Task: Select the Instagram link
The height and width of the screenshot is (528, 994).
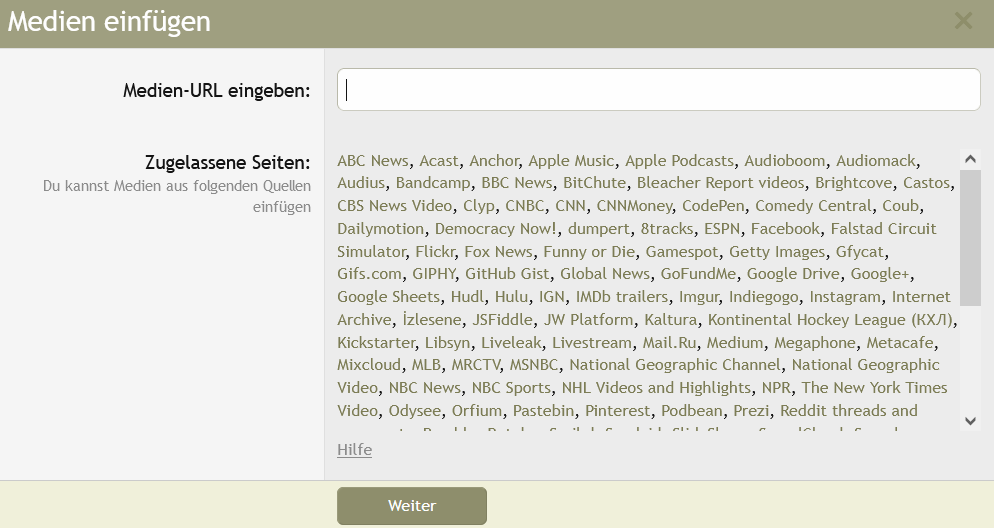Action: (845, 297)
